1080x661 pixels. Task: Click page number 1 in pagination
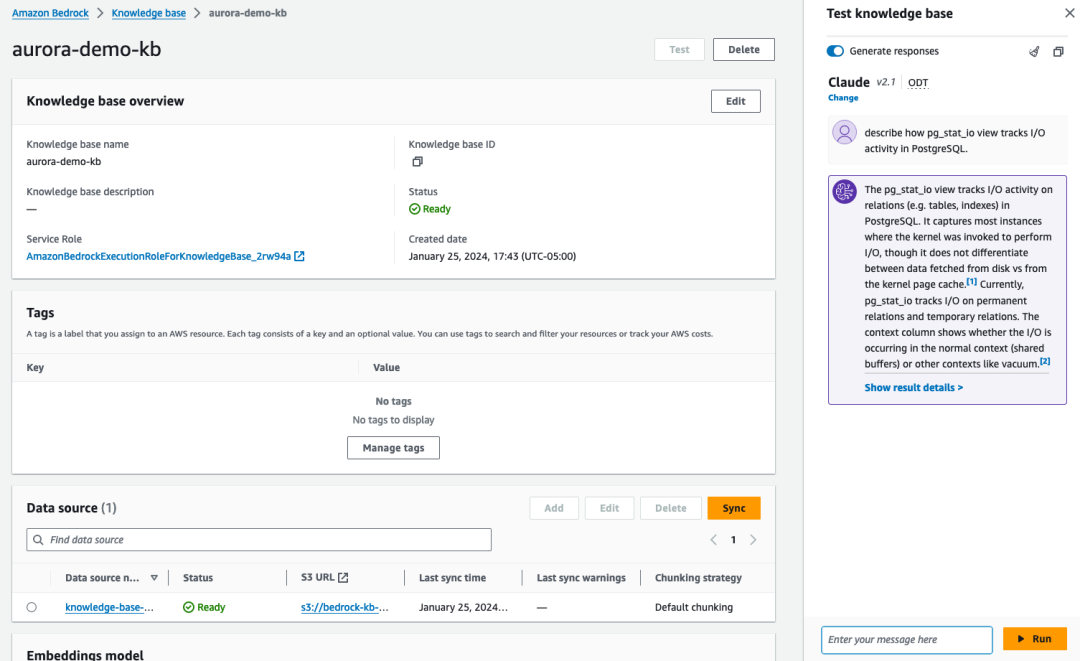(x=734, y=540)
